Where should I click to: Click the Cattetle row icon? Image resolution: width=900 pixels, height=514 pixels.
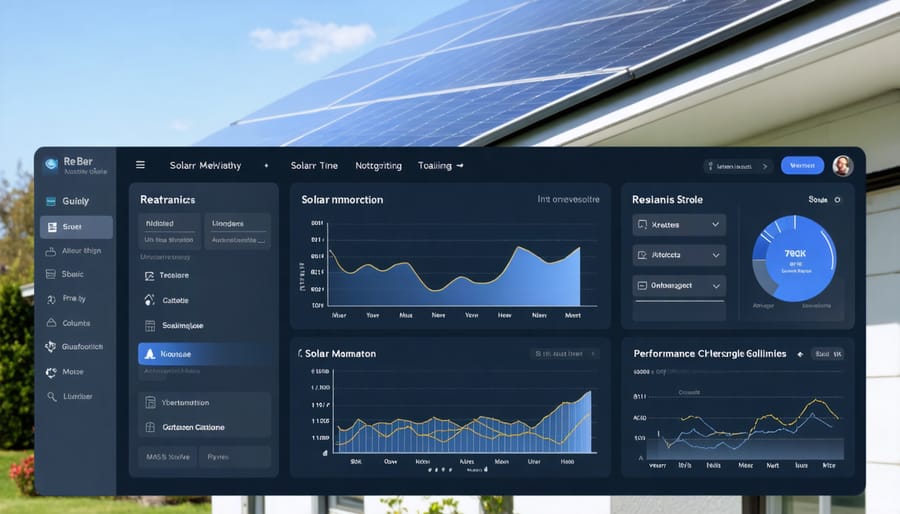tap(149, 300)
